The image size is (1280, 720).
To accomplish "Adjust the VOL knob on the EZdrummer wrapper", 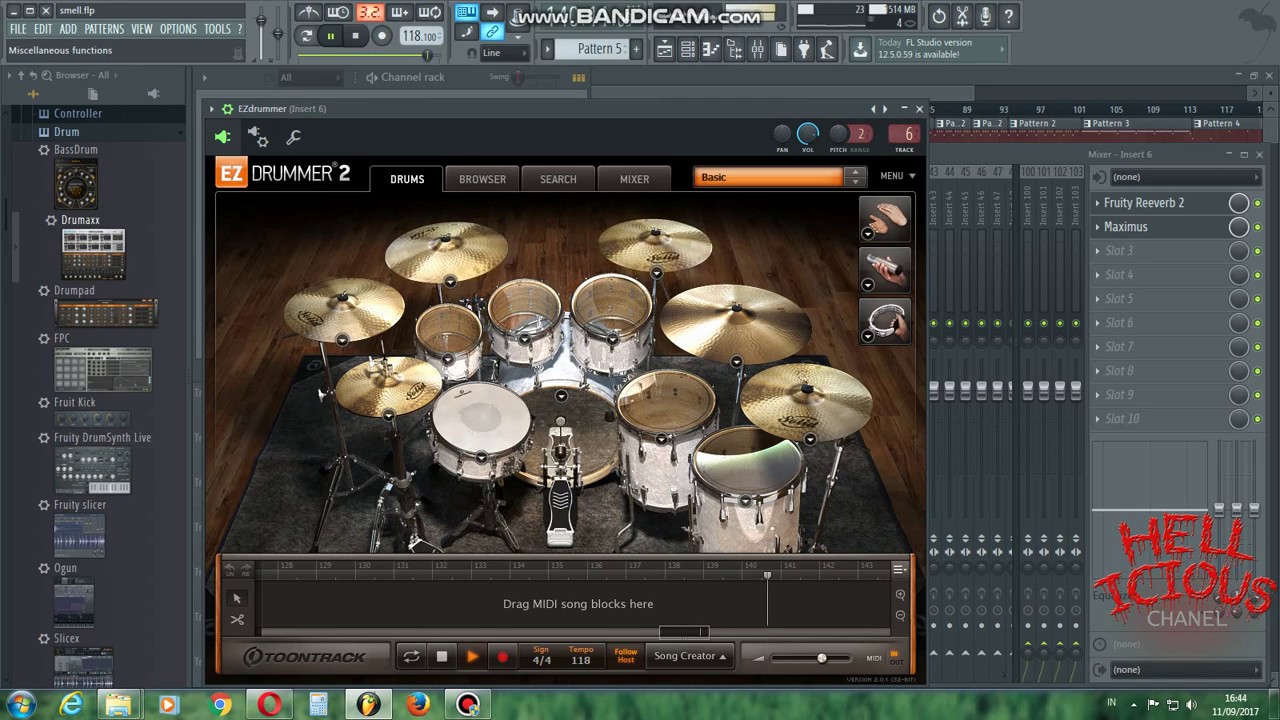I will coord(808,134).
